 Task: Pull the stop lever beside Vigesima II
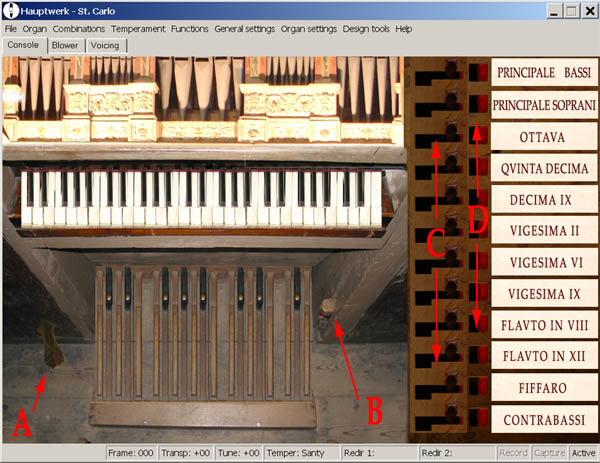tap(438, 231)
